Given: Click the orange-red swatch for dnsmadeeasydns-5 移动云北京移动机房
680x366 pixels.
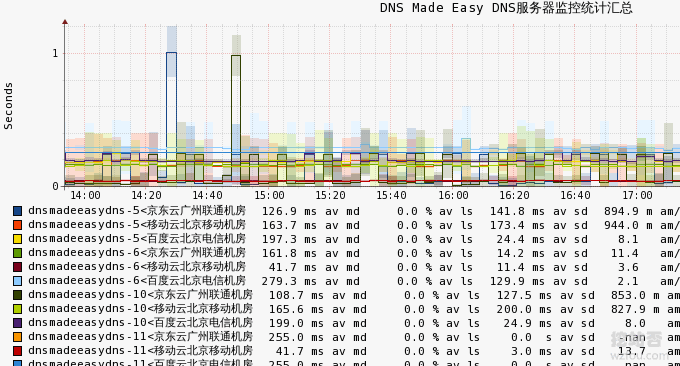Looking at the screenshot, I should pyautogui.click(x=17, y=225).
